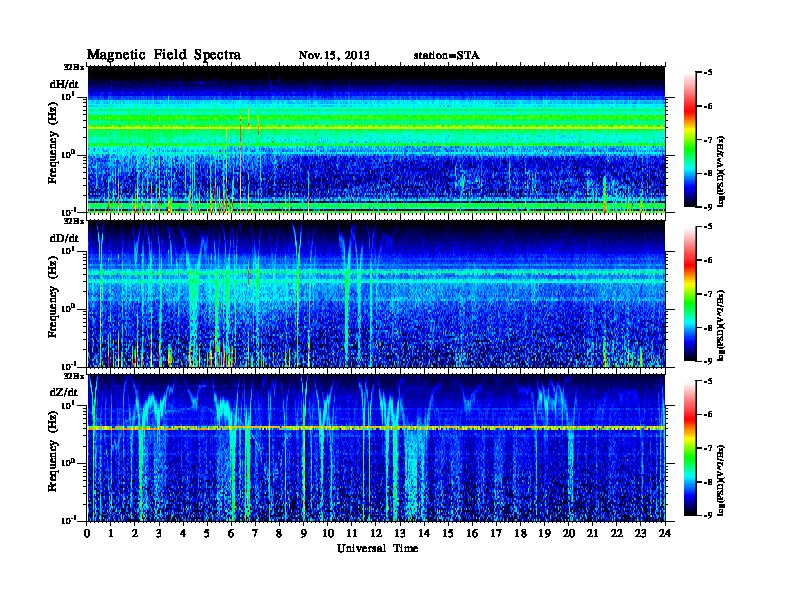Click hour "11" on the Universal Time axis
The image size is (792, 612).
tap(352, 533)
